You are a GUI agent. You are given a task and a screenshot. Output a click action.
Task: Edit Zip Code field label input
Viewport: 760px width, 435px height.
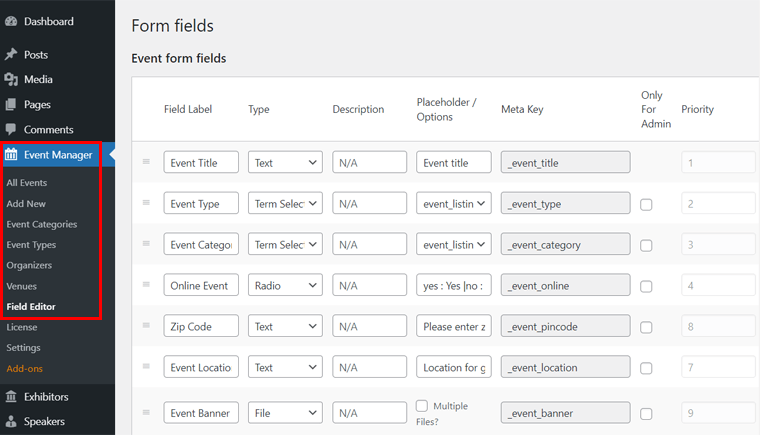click(201, 326)
